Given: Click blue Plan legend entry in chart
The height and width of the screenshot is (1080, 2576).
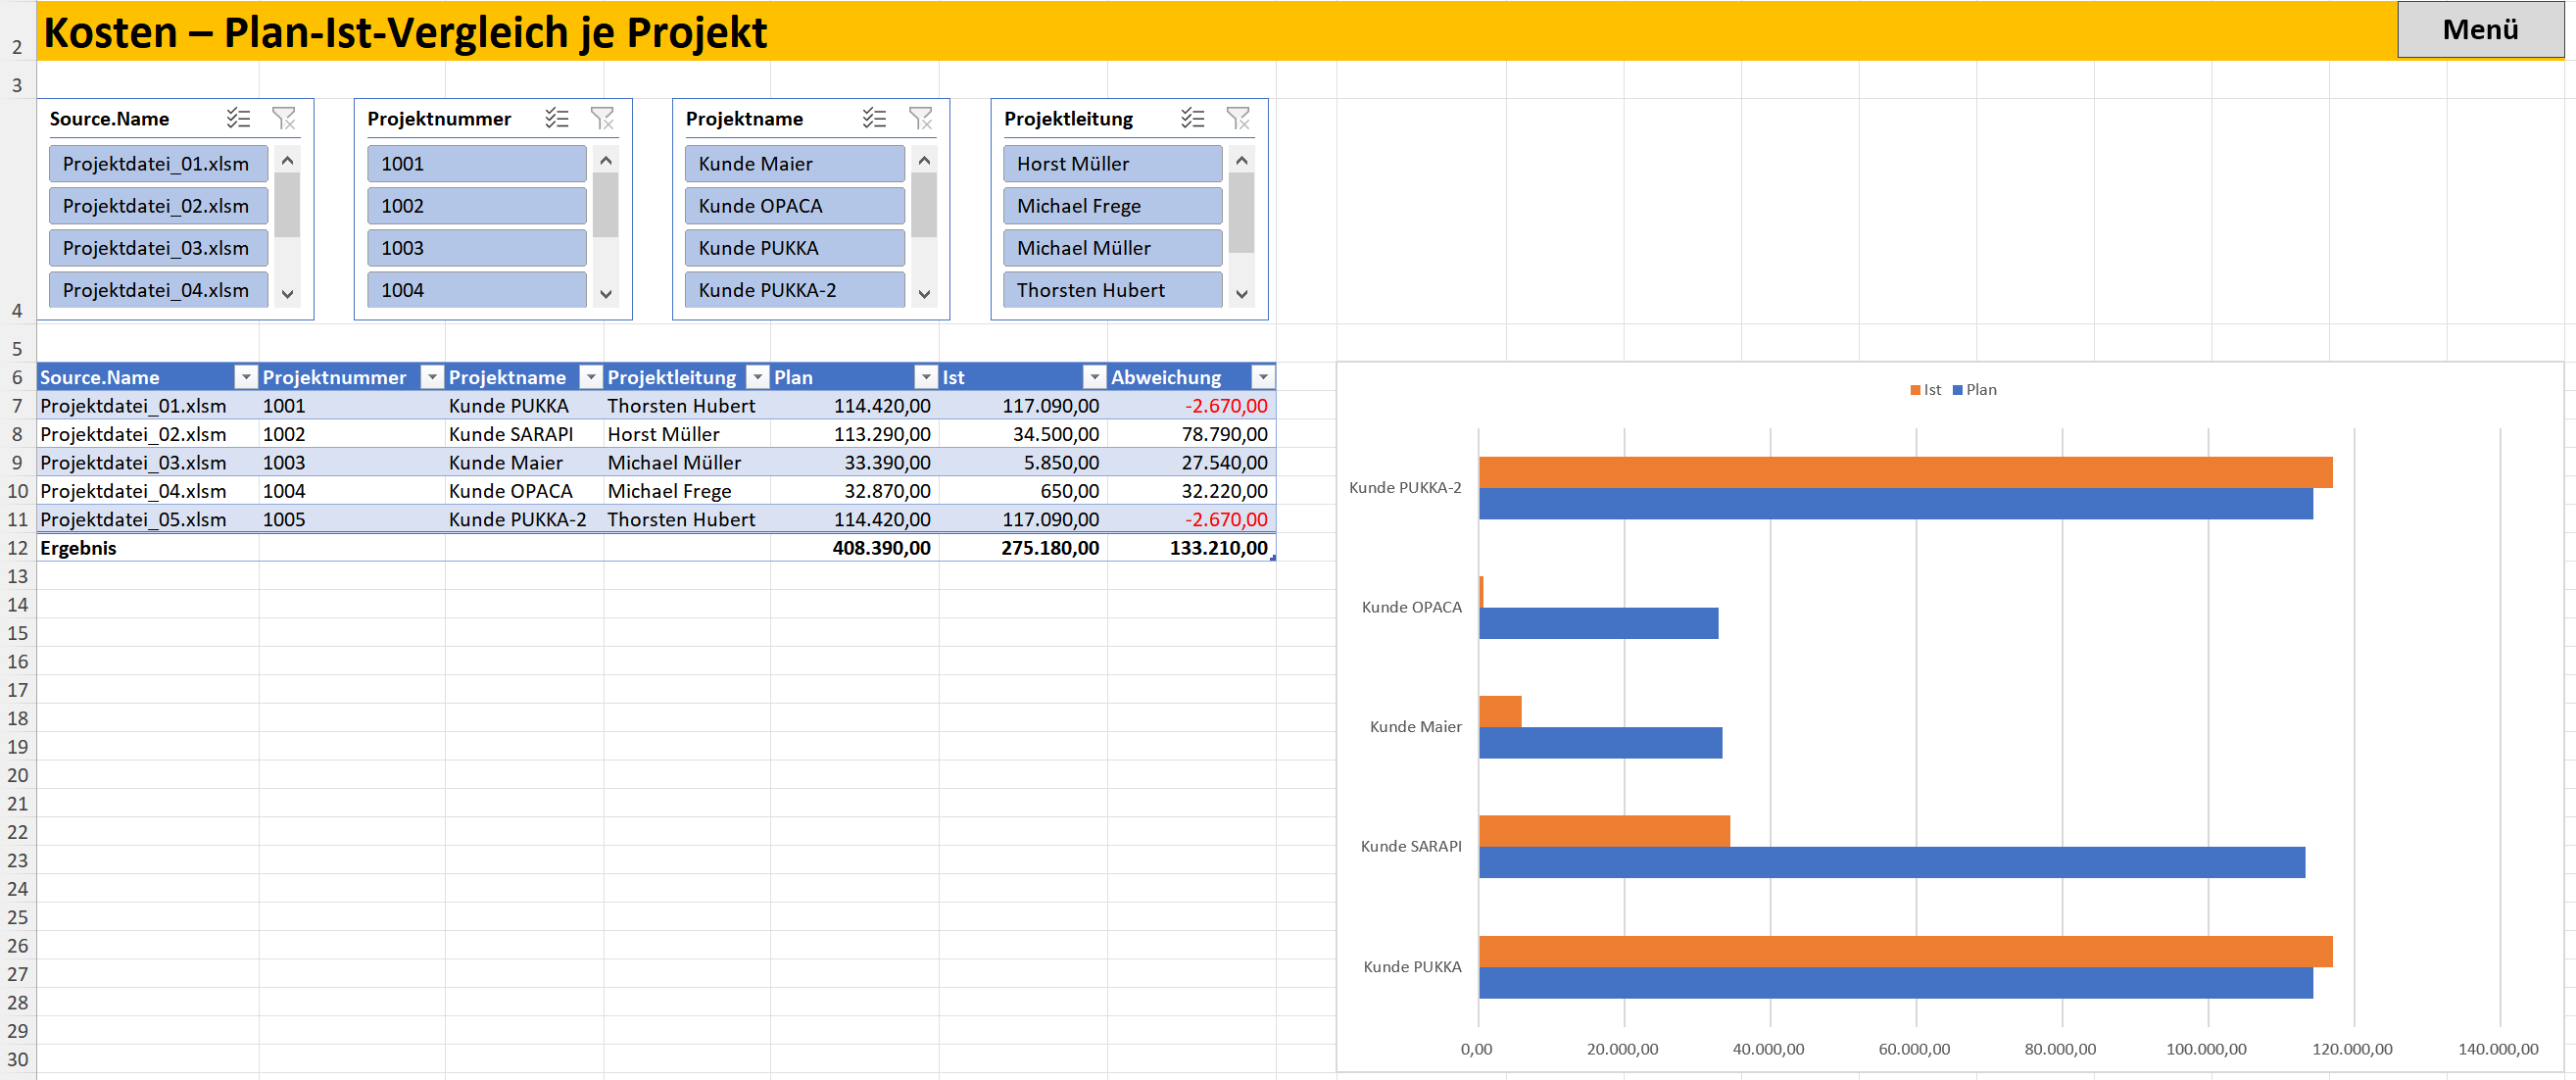Looking at the screenshot, I should tap(1974, 390).
